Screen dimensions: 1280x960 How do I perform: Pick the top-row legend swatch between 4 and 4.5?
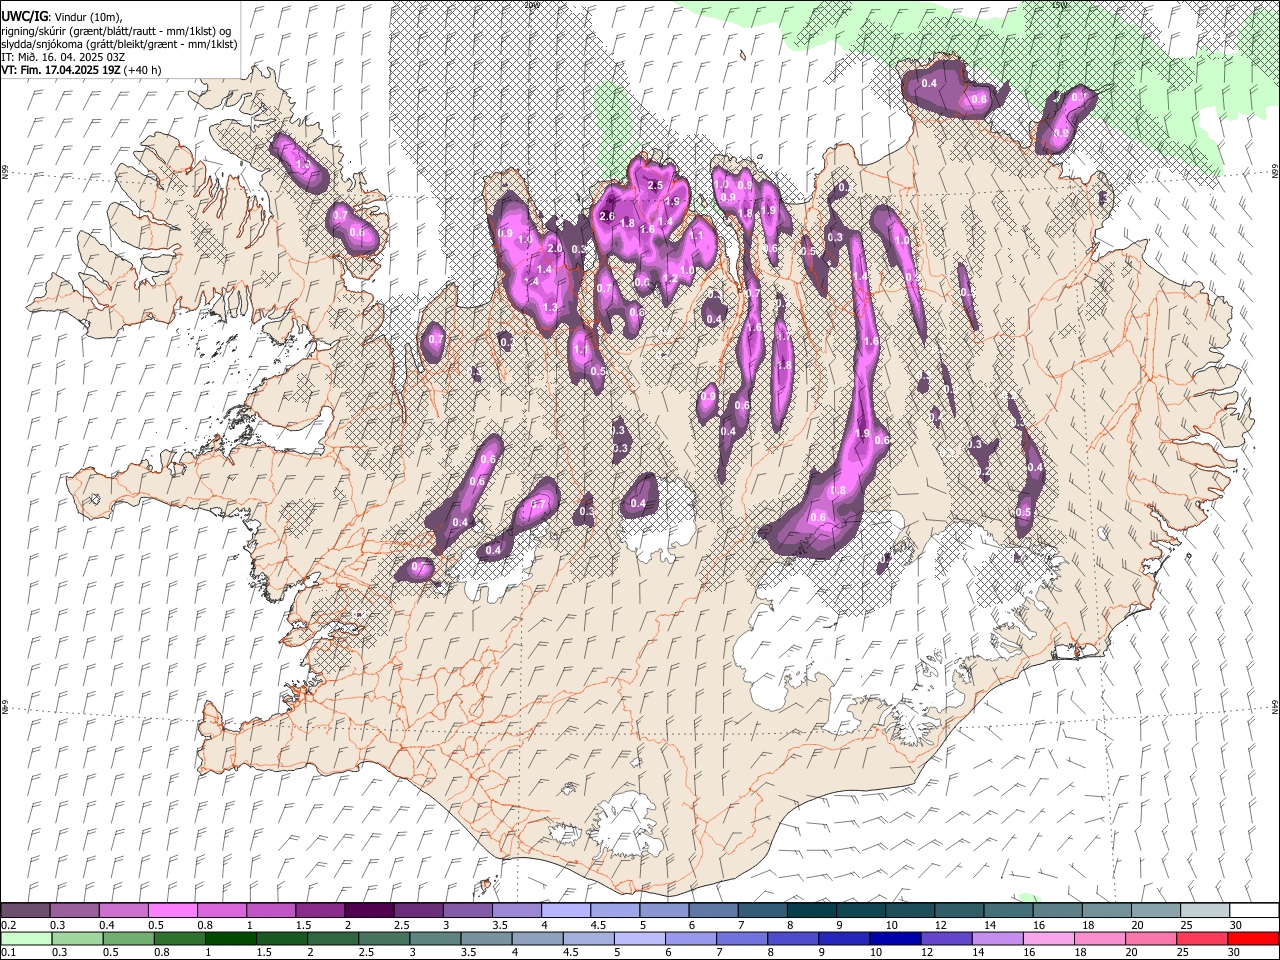566,910
